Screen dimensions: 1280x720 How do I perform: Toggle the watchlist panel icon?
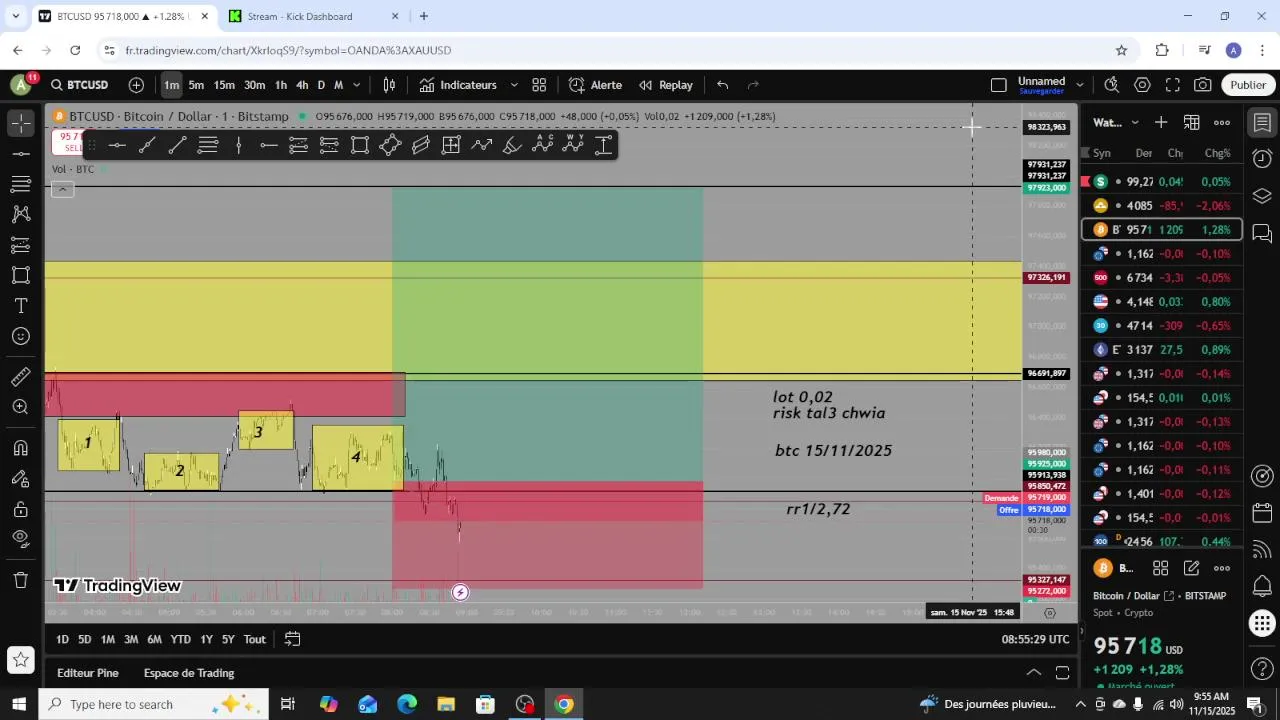1262,122
